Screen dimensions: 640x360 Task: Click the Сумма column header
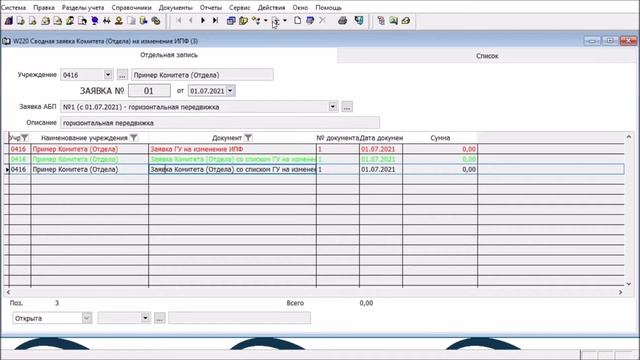click(440, 138)
